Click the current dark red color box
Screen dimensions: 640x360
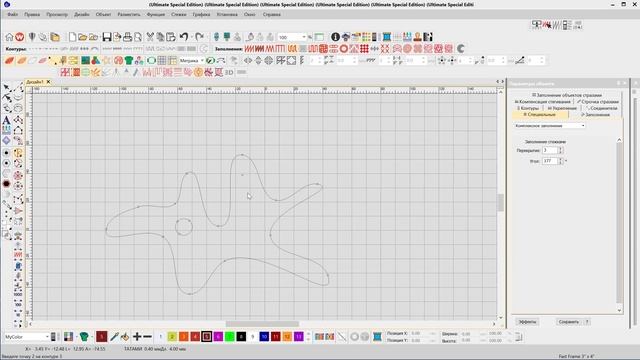pyautogui.click(x=101, y=337)
